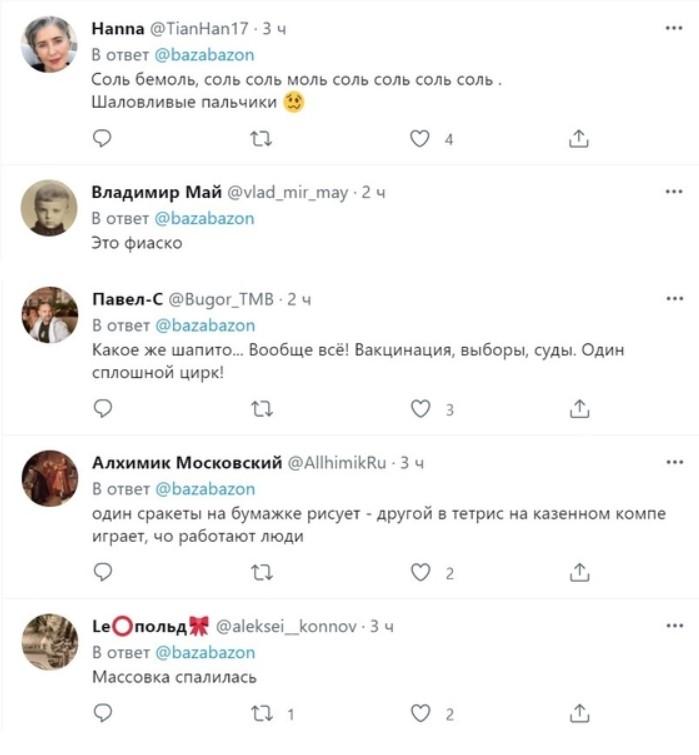View Hanna's profile avatar
Viewport: 699px width, 755px height.
(49, 44)
